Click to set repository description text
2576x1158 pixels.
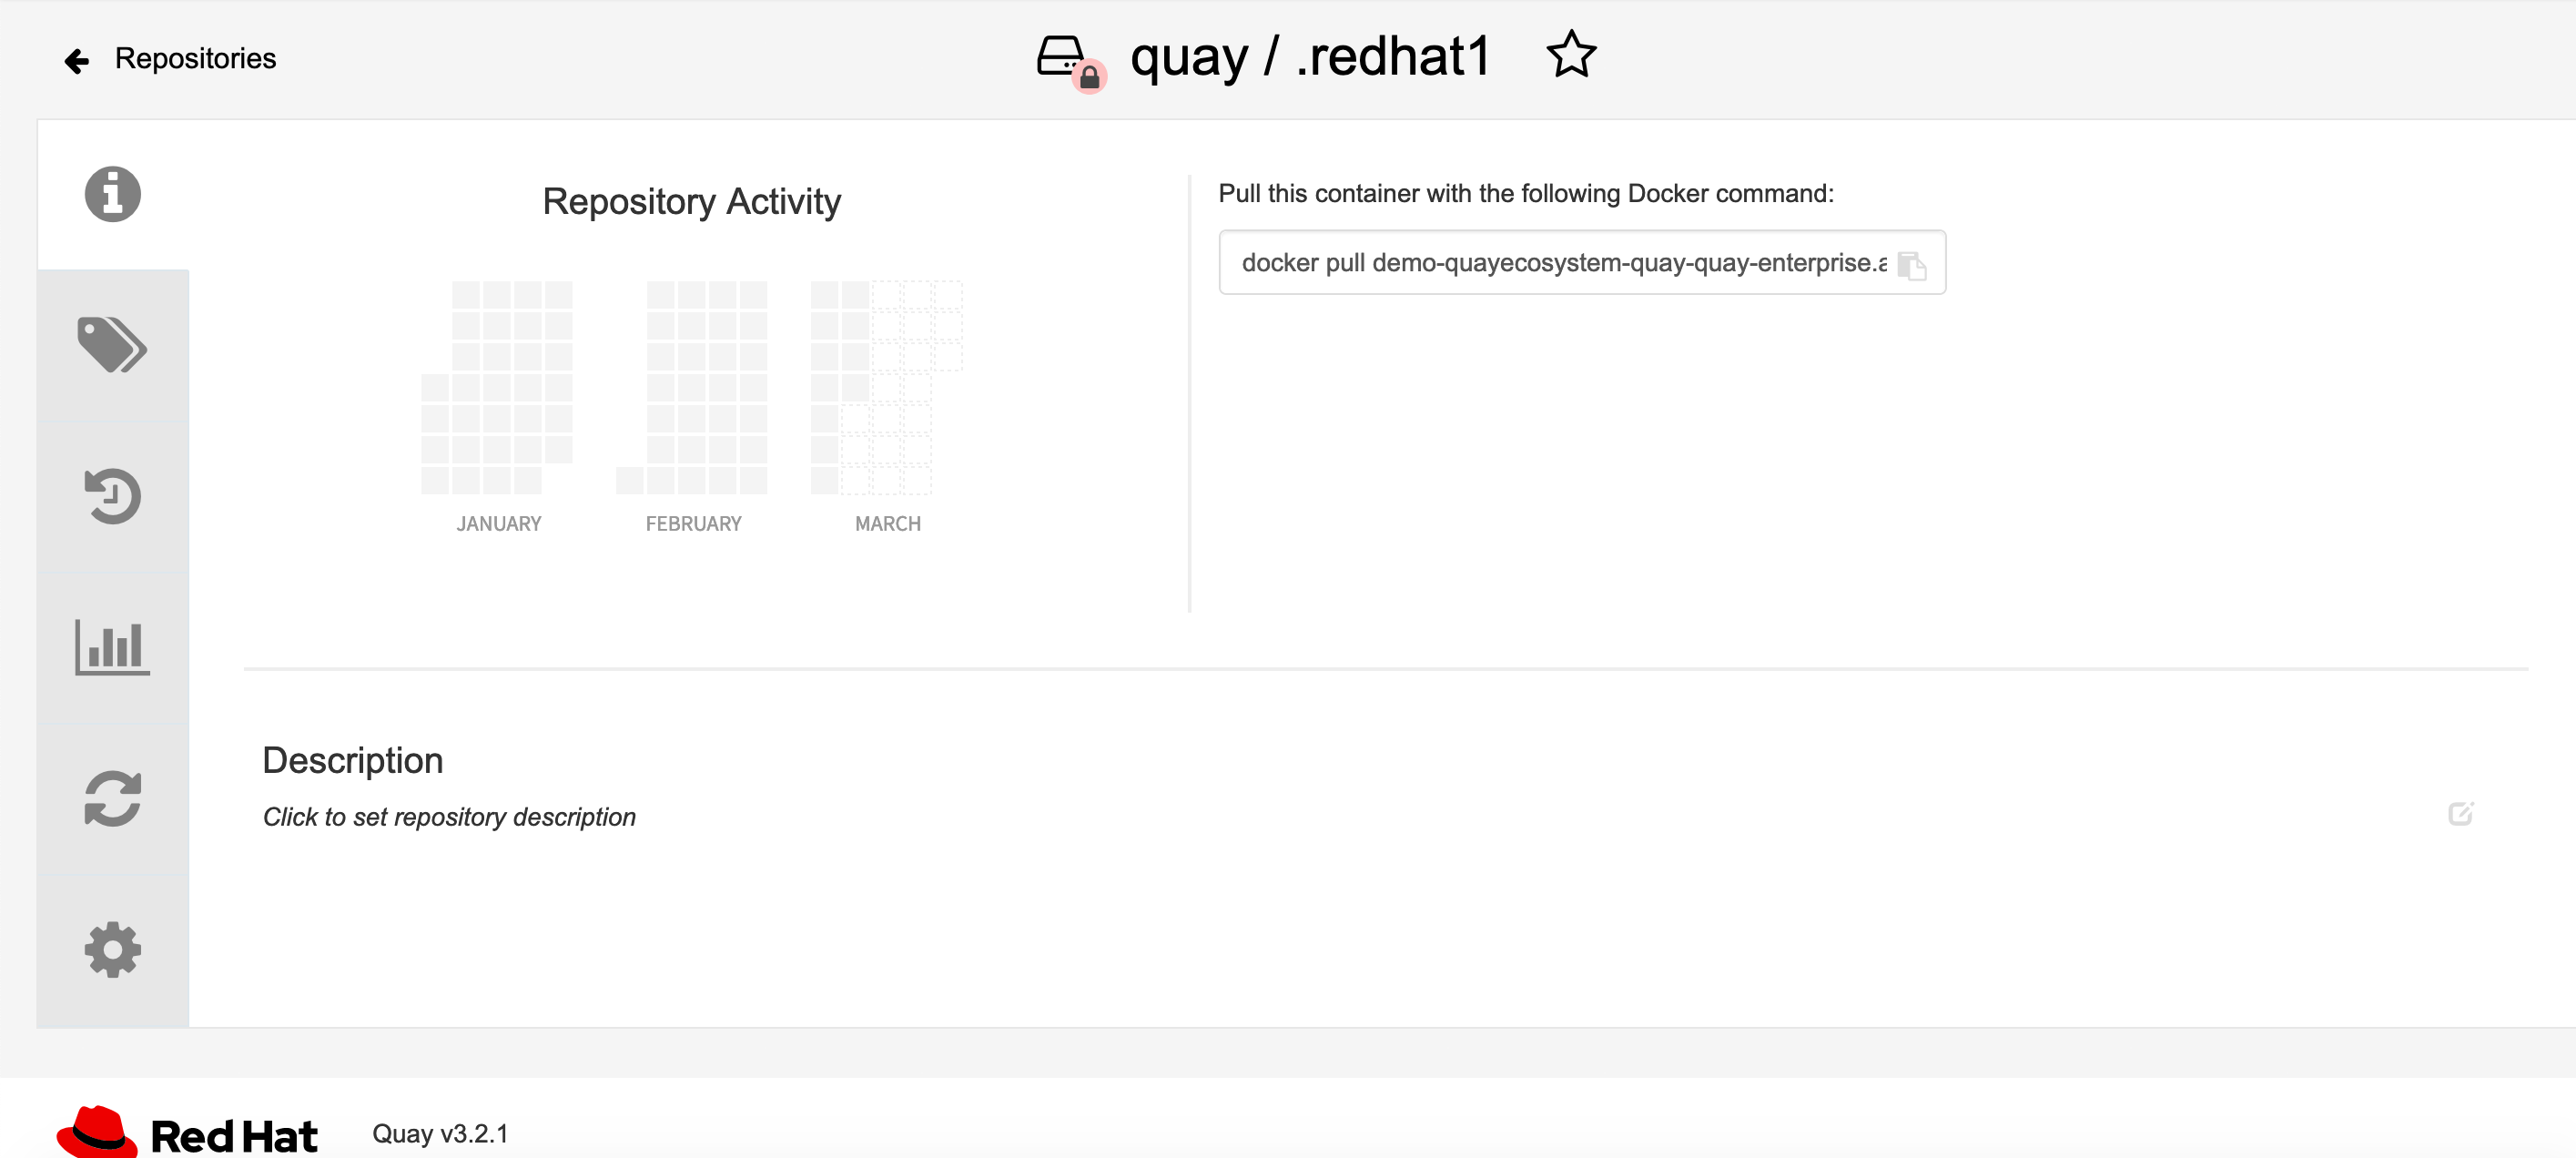pyautogui.click(x=449, y=817)
